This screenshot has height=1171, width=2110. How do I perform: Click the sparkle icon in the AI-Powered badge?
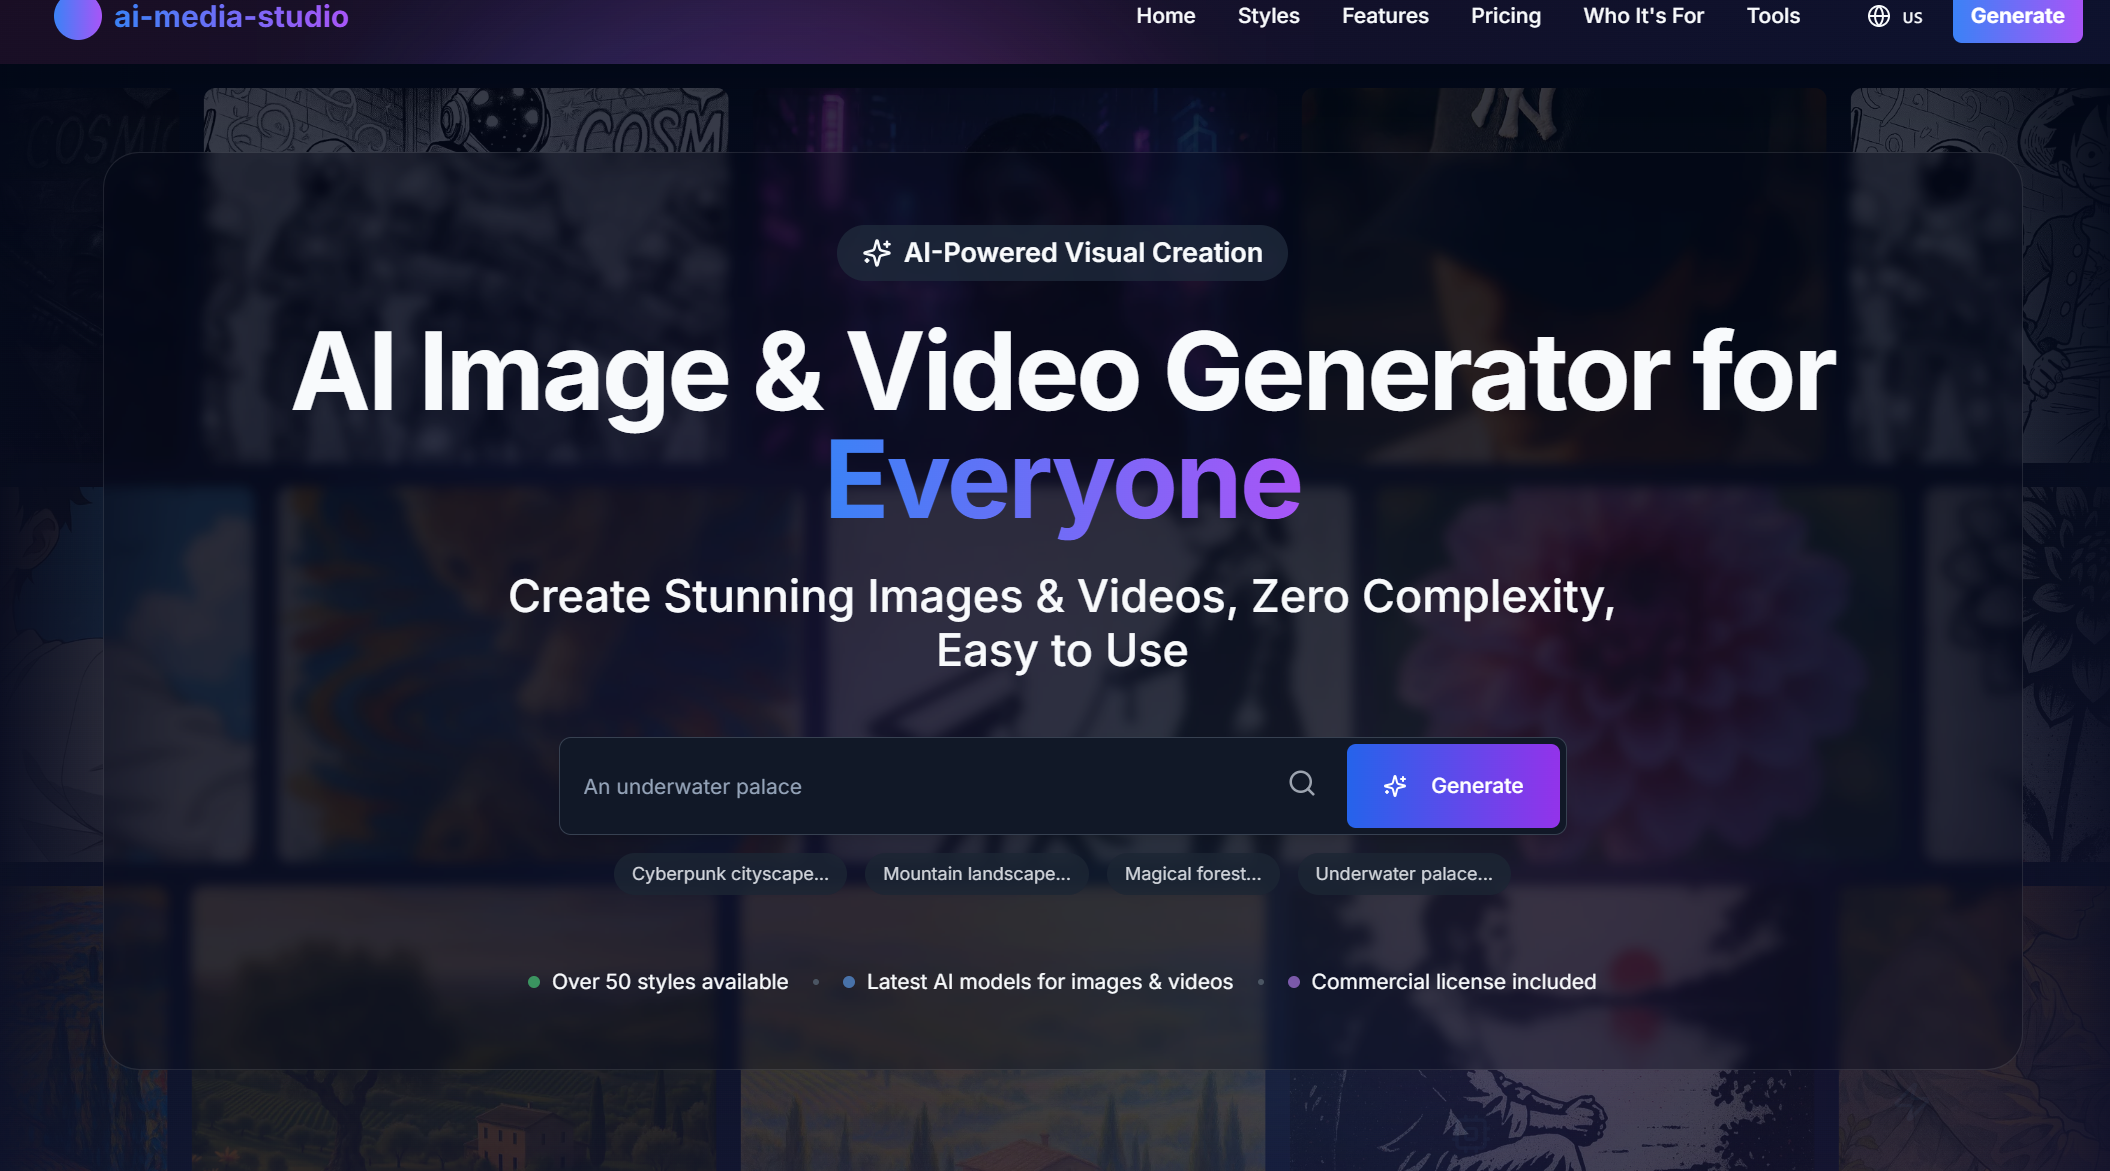point(877,253)
